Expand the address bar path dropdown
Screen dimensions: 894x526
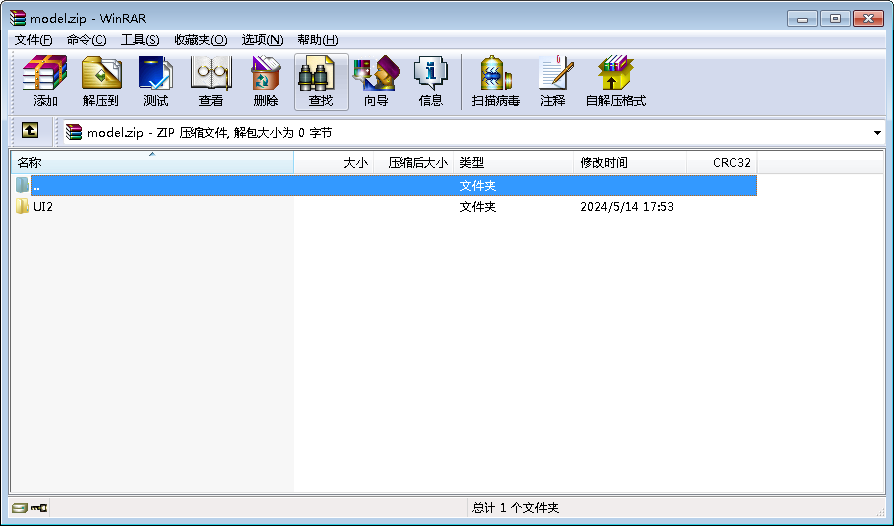click(877, 132)
